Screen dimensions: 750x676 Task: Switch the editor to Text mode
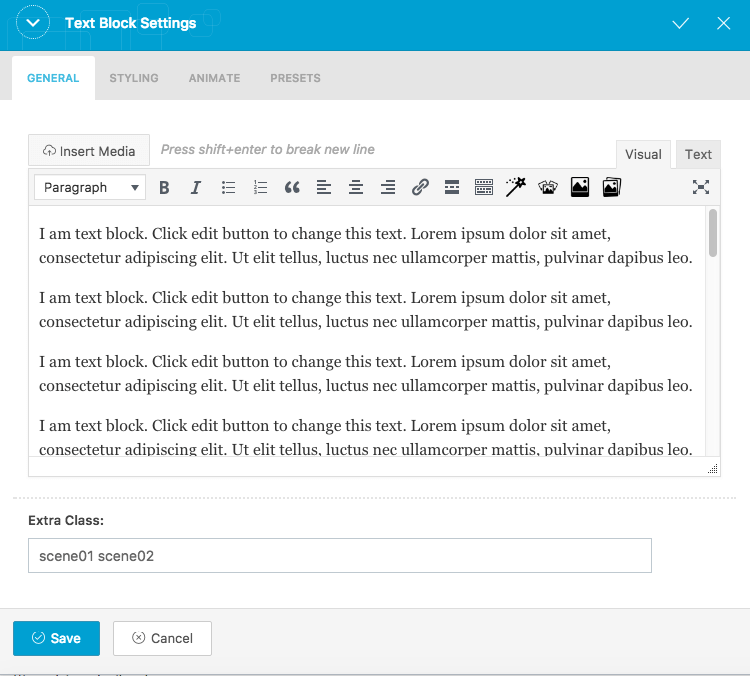coord(698,154)
